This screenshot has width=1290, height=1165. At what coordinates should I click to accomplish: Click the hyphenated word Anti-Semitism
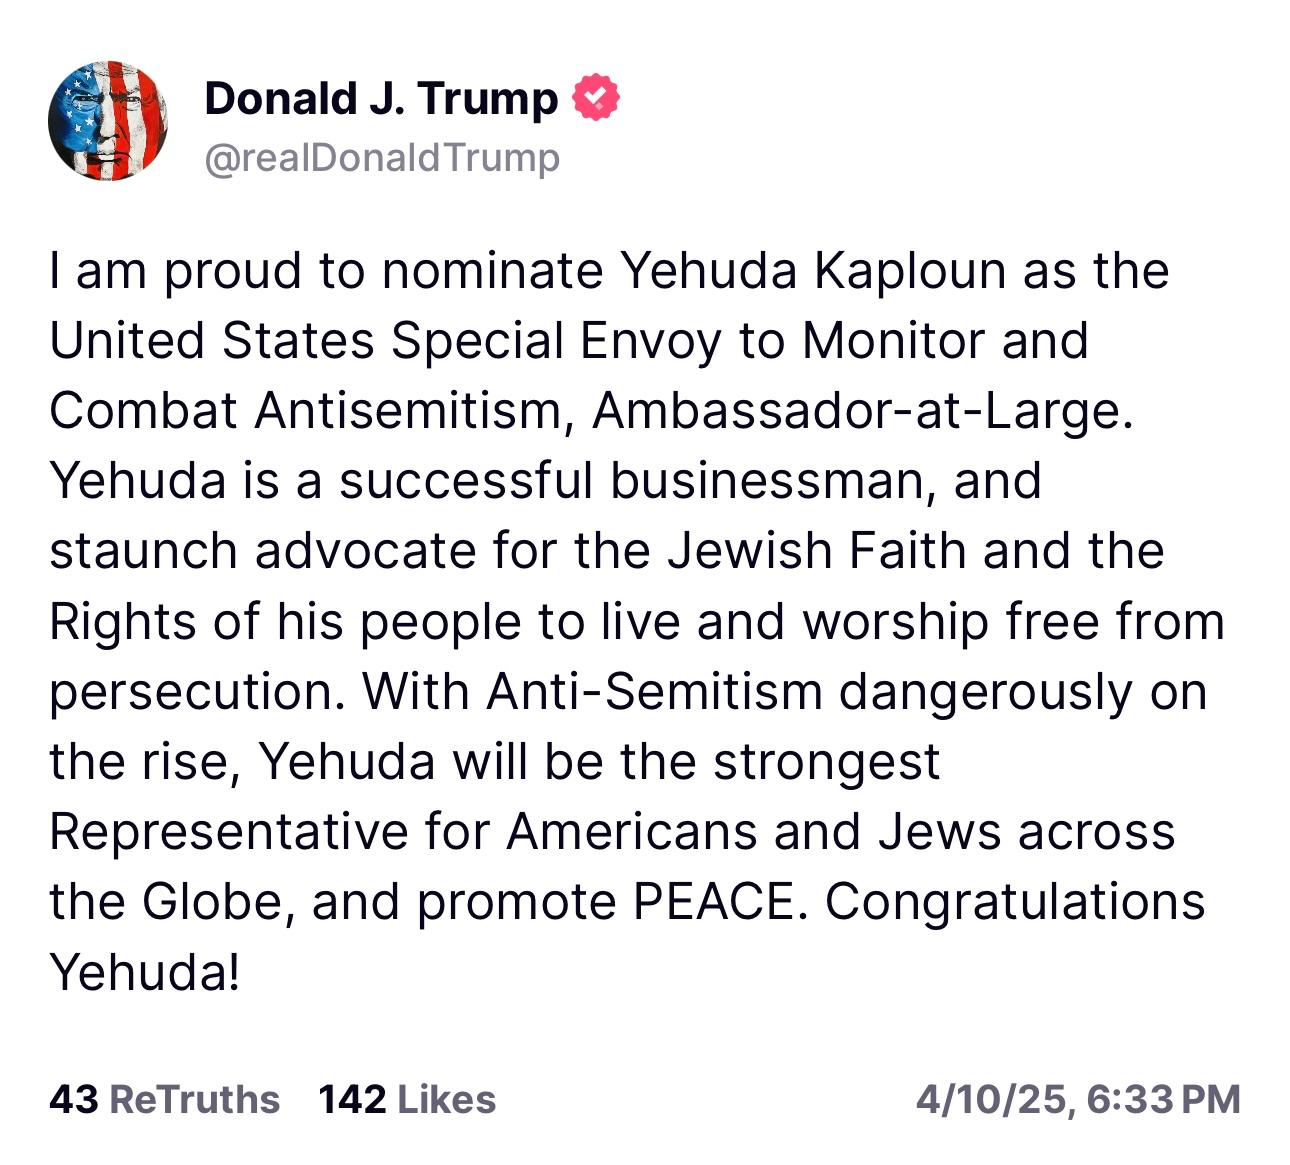pos(655,691)
